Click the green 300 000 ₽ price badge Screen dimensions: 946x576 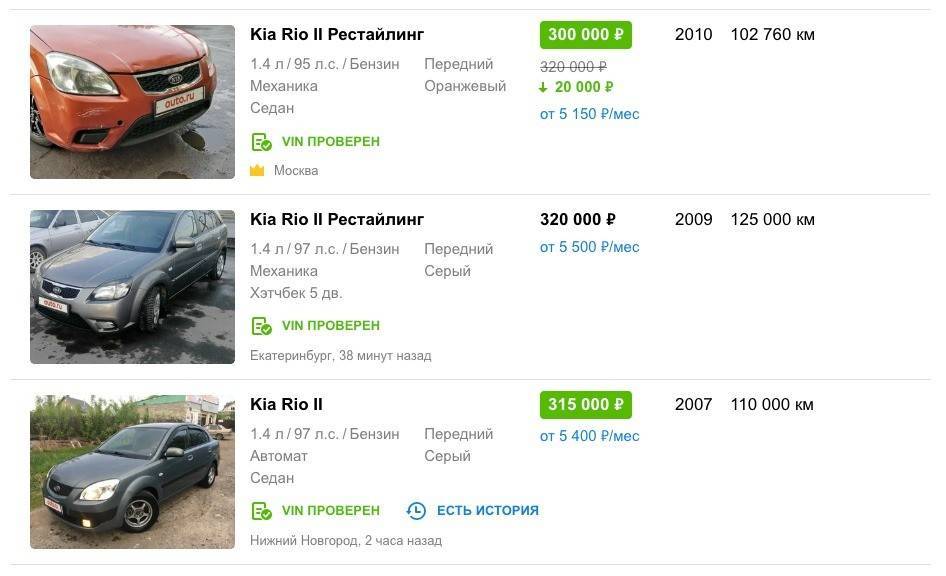[586, 35]
